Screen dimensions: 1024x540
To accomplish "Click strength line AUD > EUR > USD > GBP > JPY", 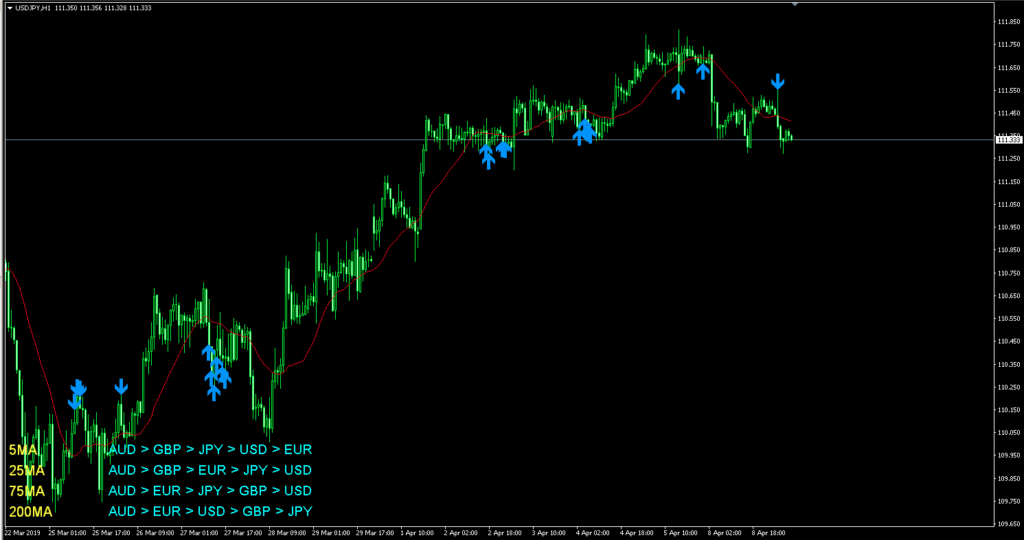I will tap(210, 511).
